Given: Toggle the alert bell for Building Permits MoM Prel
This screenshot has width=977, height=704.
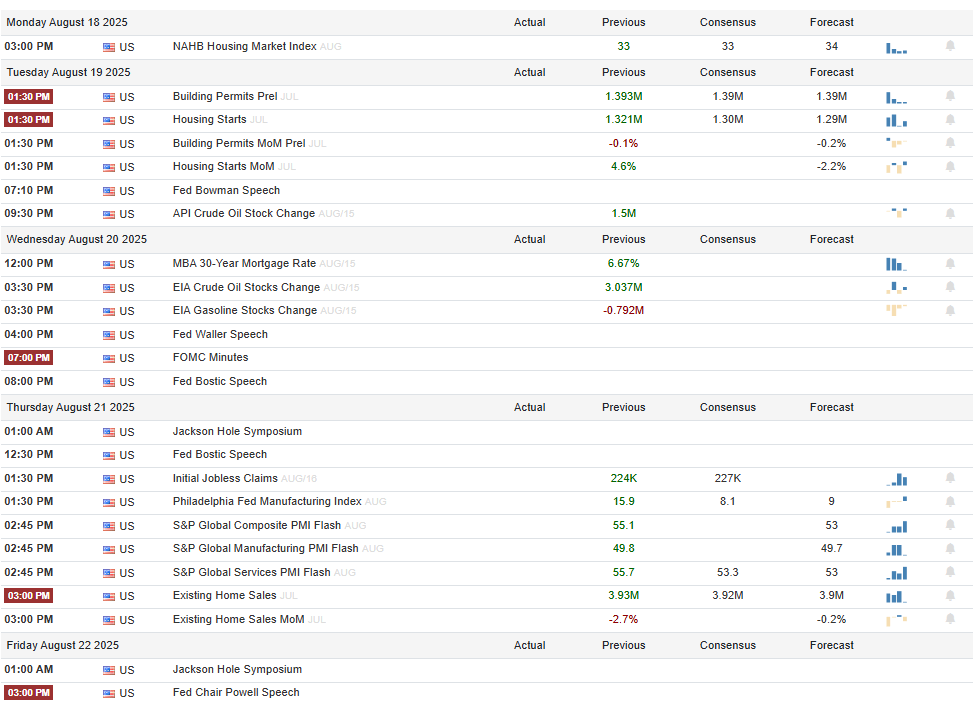Looking at the screenshot, I should [950, 143].
